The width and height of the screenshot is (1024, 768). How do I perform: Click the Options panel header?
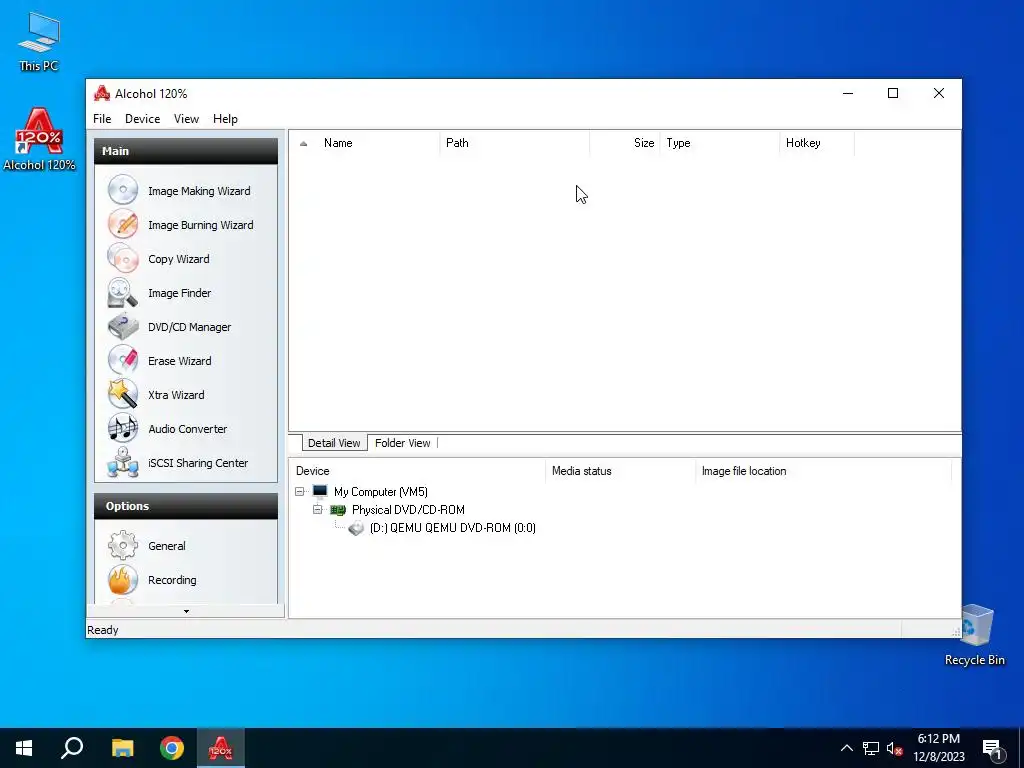pyautogui.click(x=186, y=506)
